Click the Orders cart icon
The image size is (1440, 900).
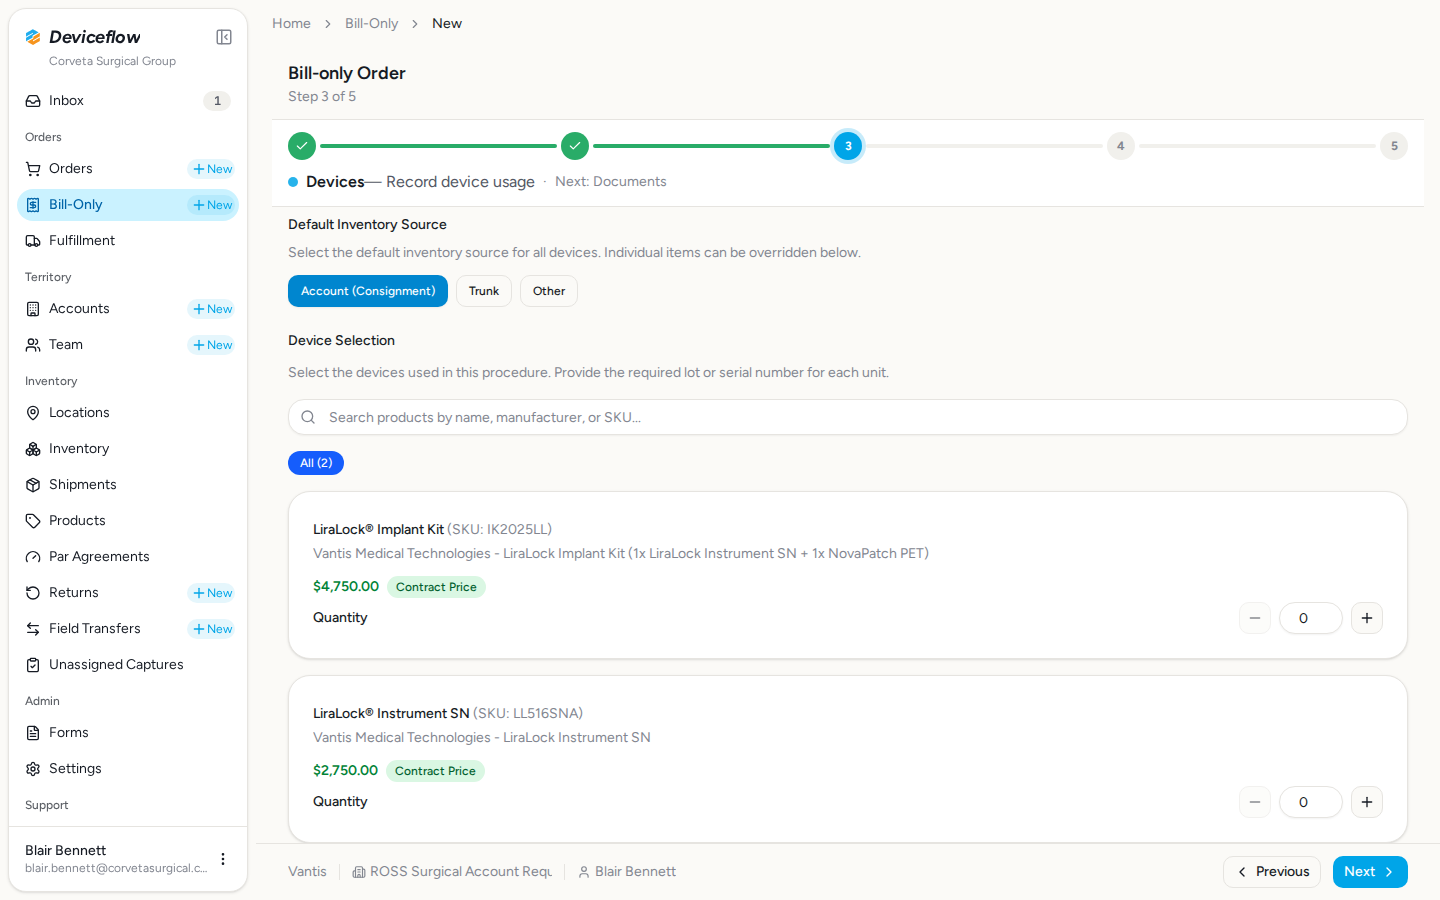pos(33,169)
